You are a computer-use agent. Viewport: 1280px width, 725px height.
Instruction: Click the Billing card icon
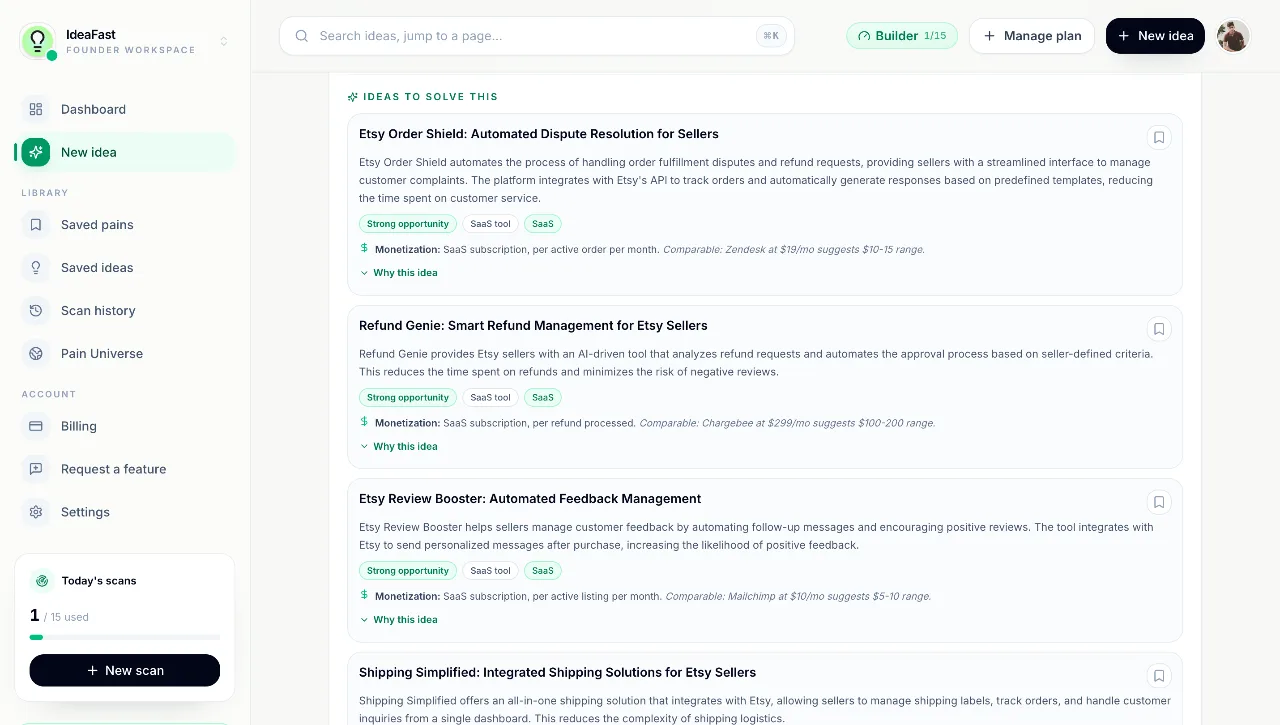[36, 426]
